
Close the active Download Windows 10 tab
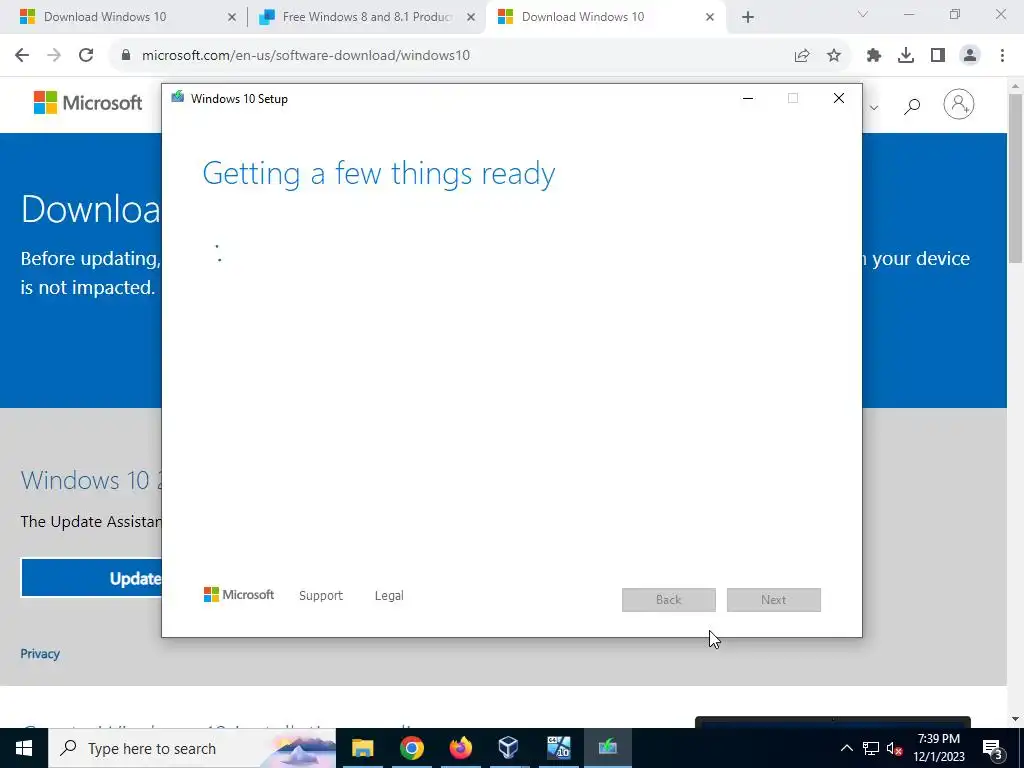[710, 17]
